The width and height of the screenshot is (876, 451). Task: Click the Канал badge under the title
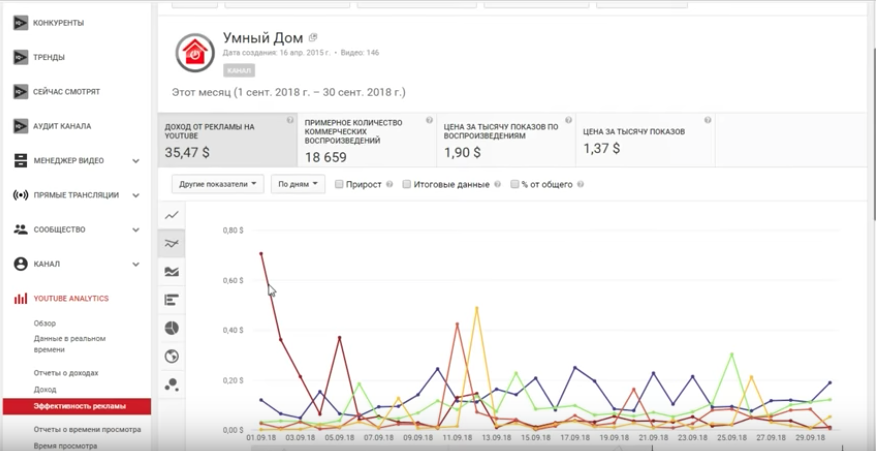(x=239, y=71)
